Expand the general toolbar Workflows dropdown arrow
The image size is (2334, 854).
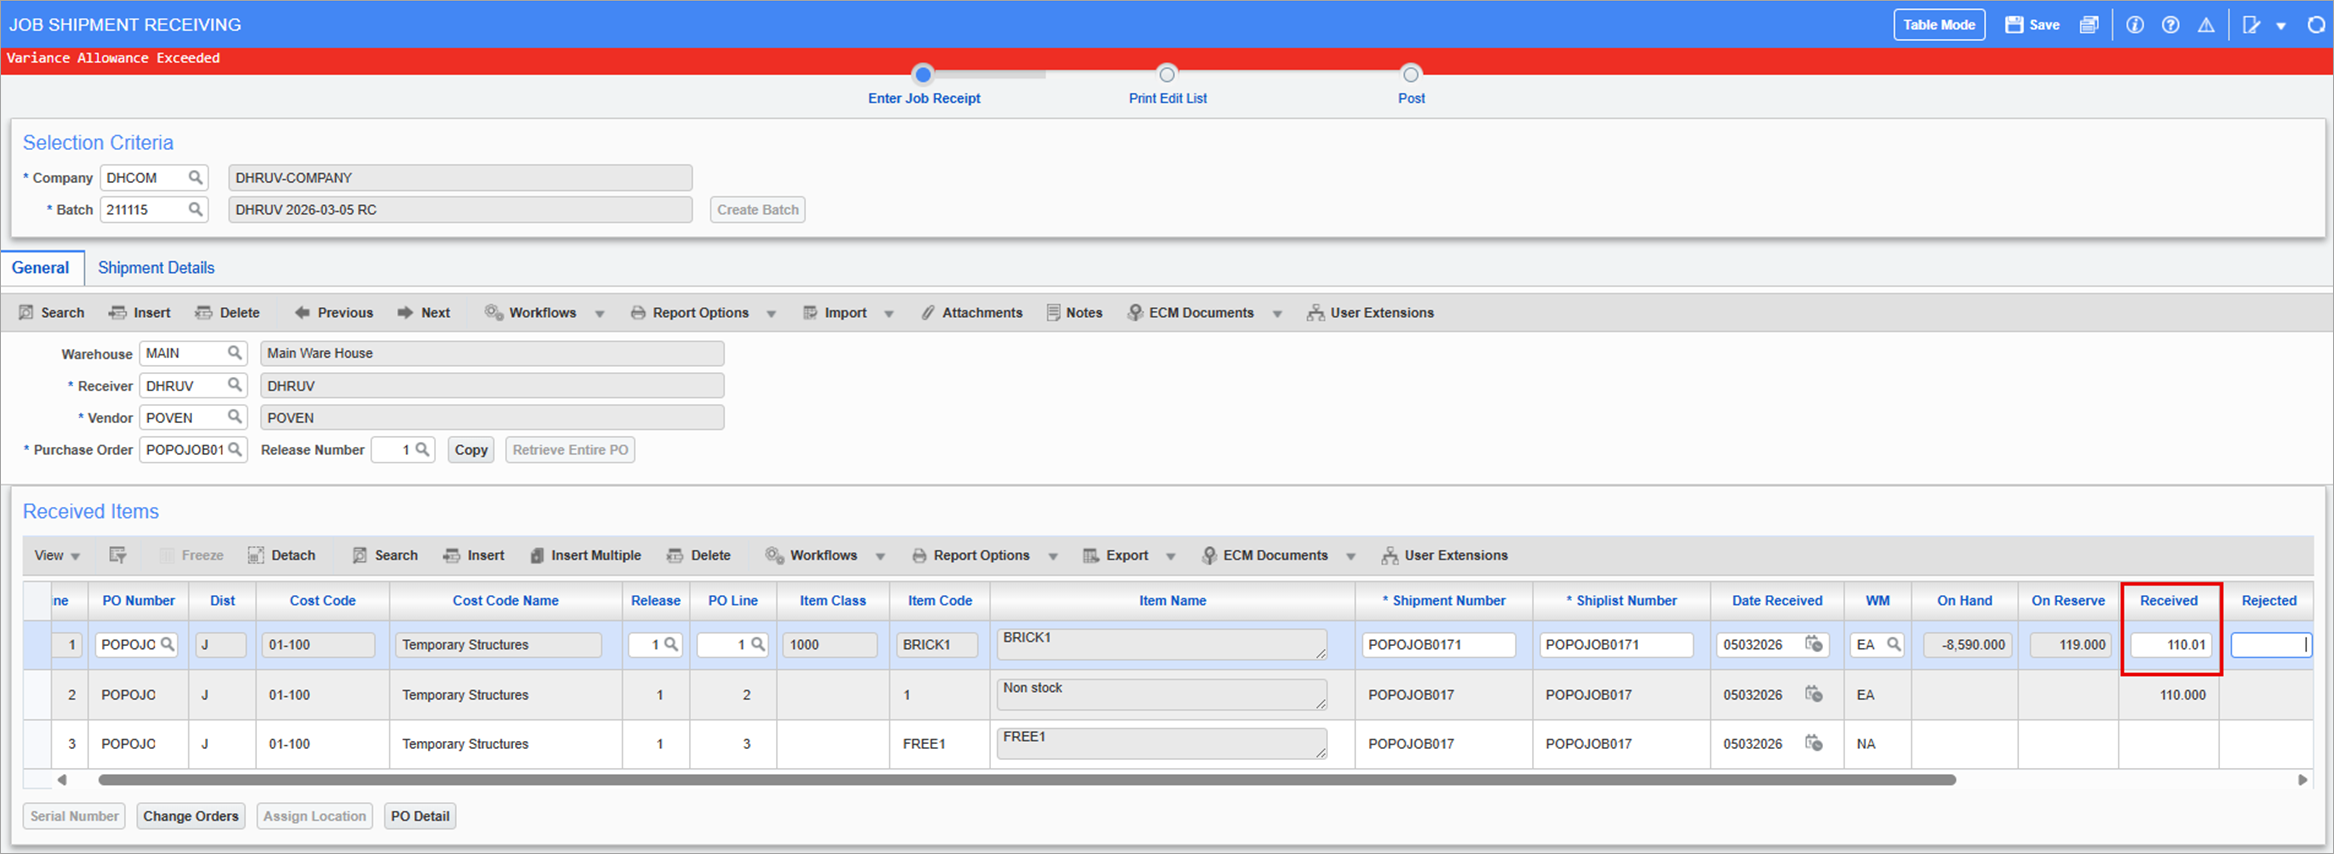pos(600,314)
